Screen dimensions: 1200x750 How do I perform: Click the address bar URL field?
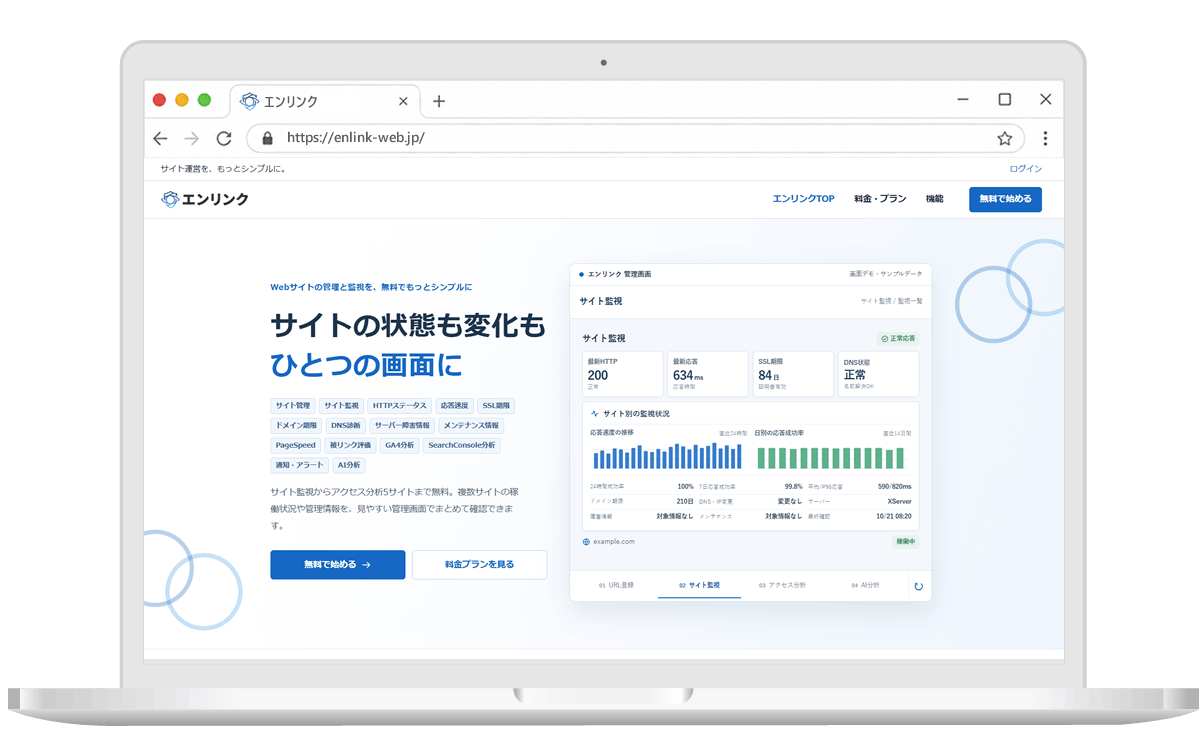(636, 138)
